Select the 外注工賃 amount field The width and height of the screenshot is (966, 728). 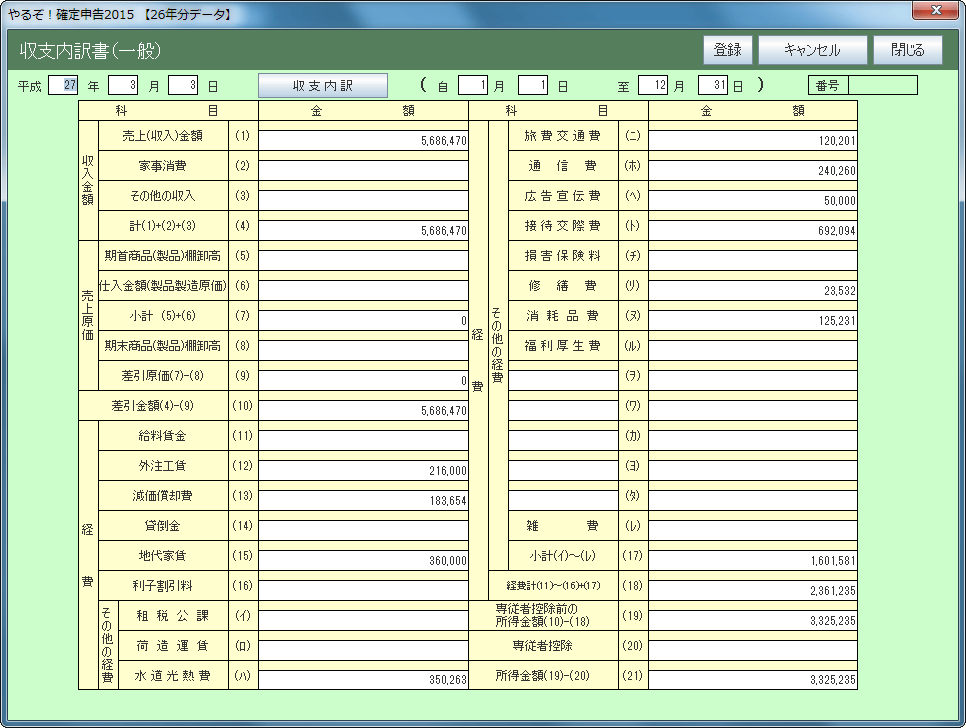[363, 470]
